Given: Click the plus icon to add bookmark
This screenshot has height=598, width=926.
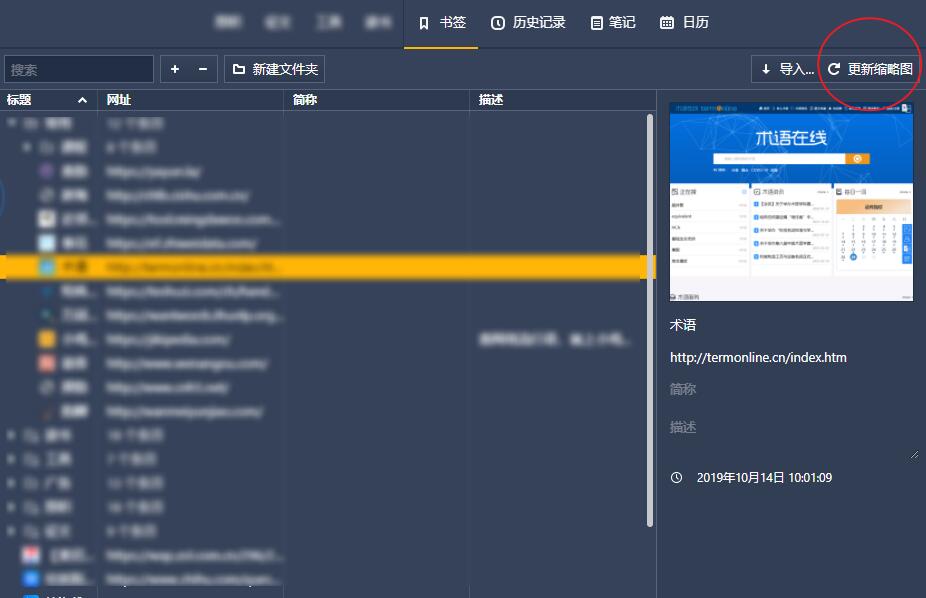Looking at the screenshot, I should click(x=175, y=69).
